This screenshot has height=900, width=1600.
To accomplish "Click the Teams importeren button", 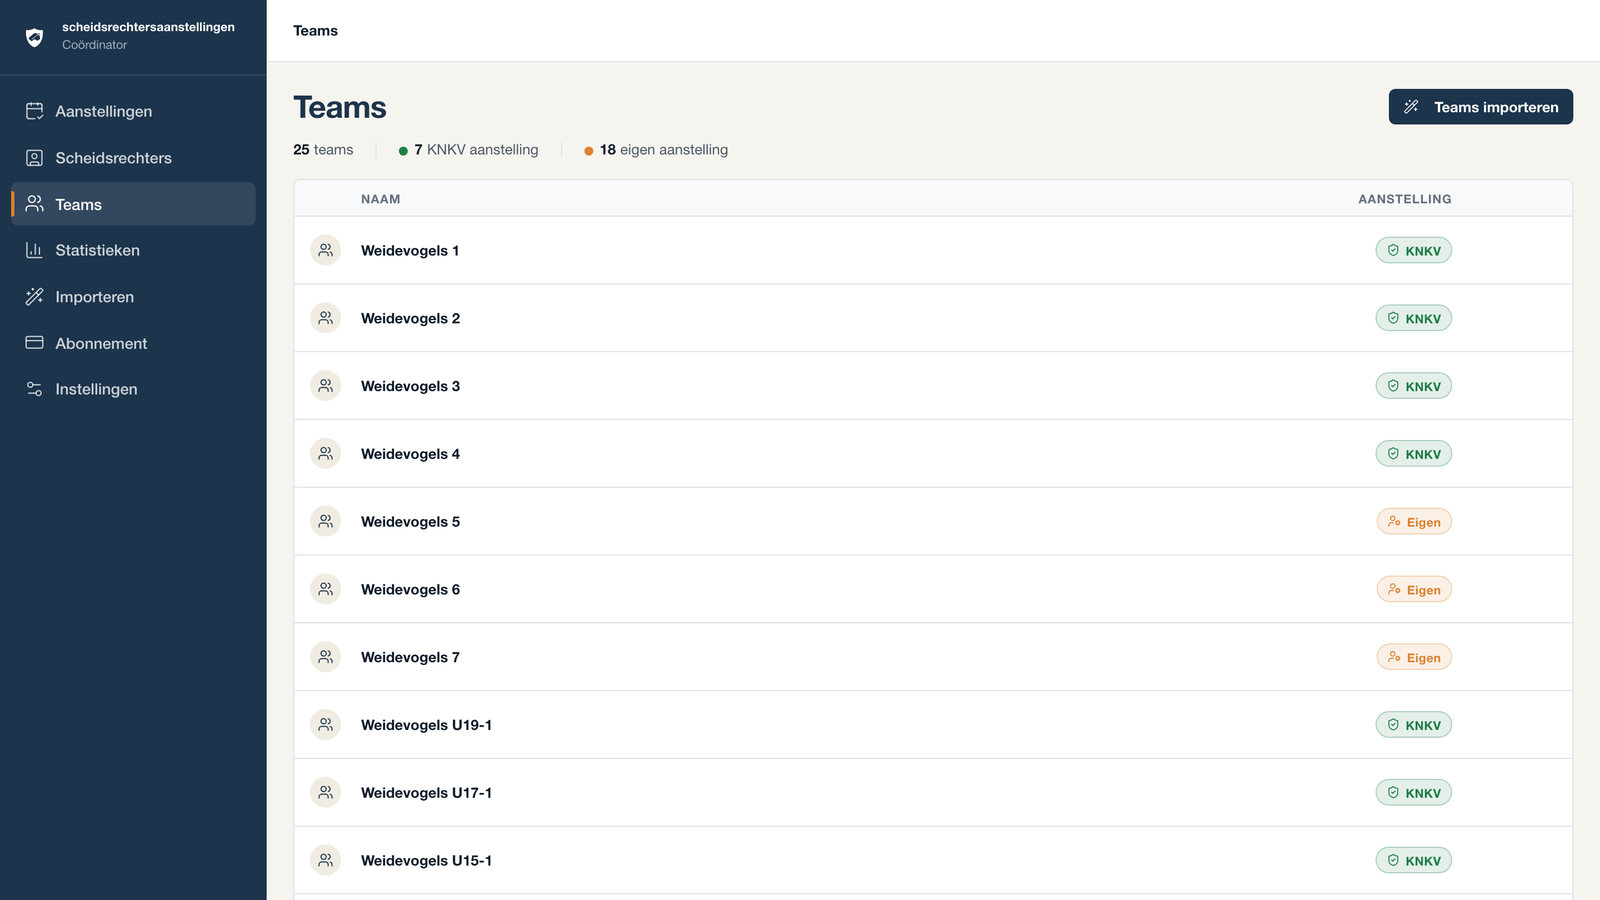I will pos(1480,107).
